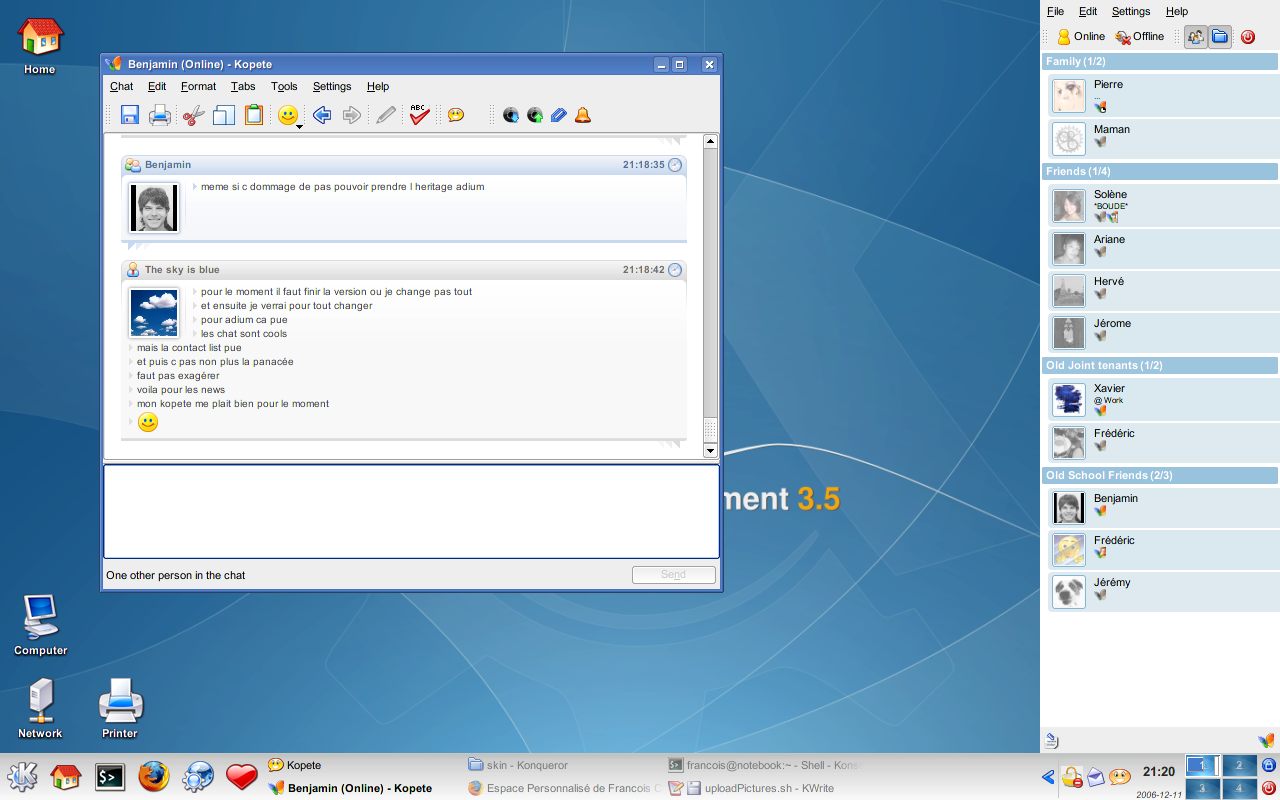
Task: Click chat scrollbar up arrow
Action: (711, 141)
